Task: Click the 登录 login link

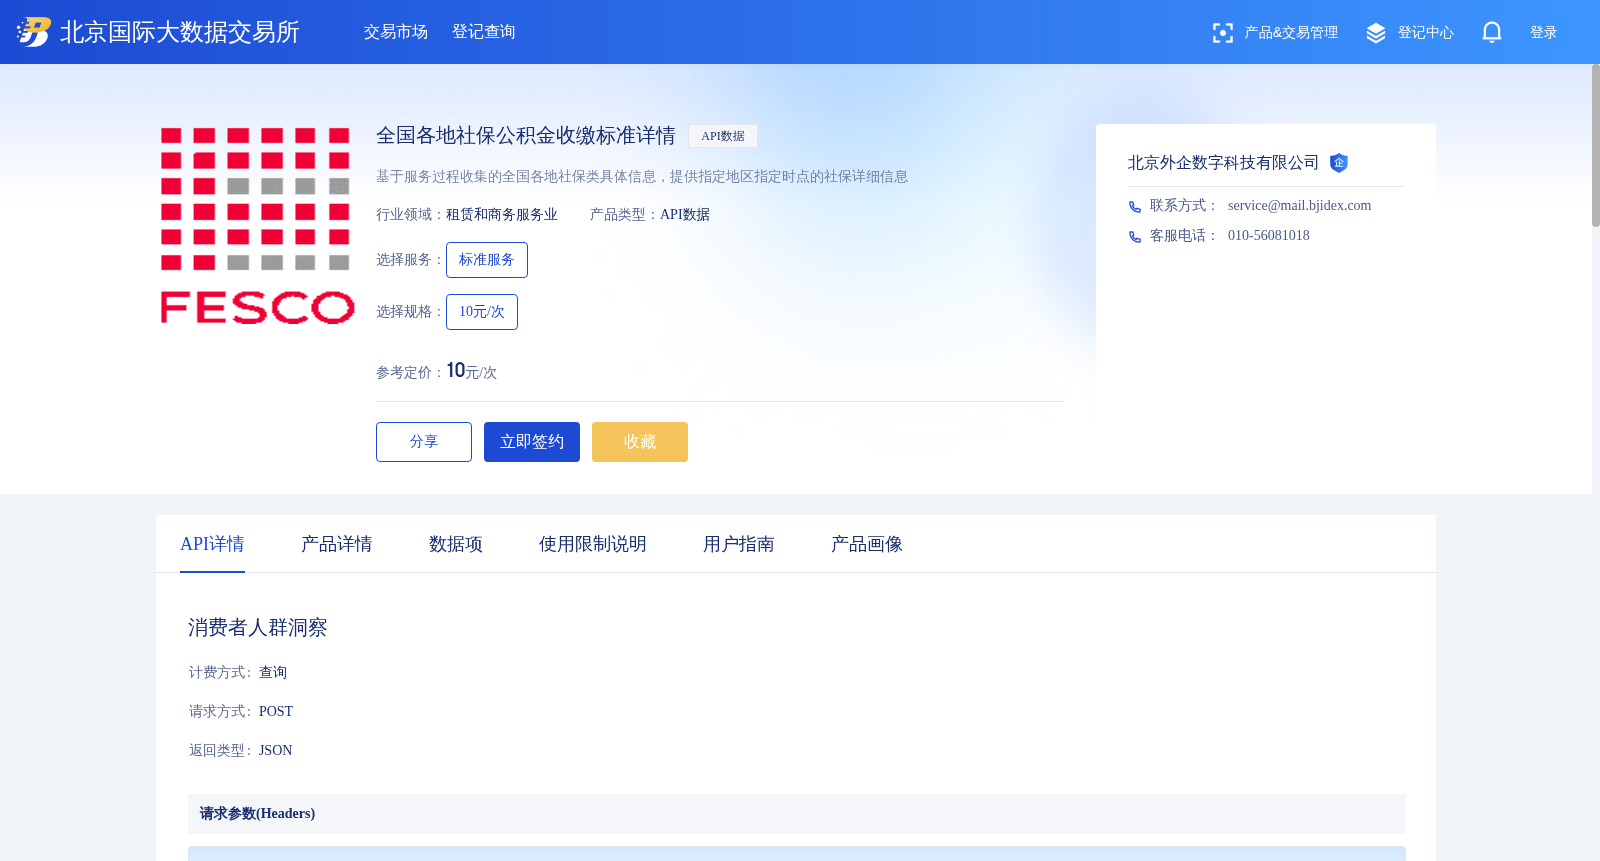Action: [x=1543, y=33]
